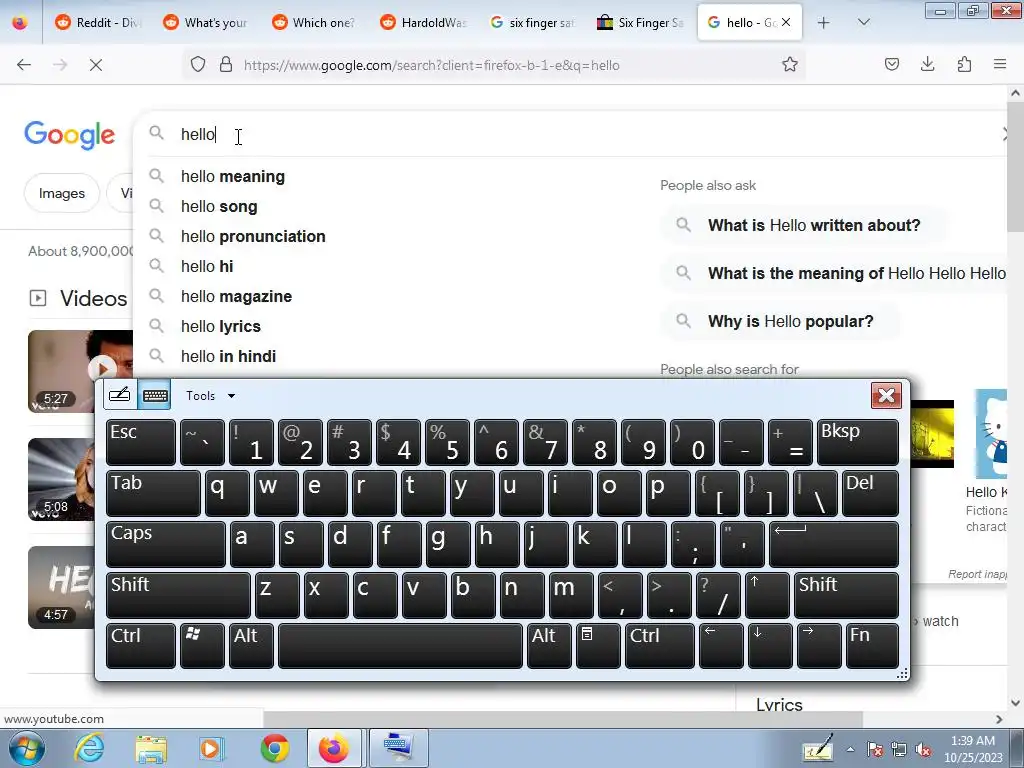The width and height of the screenshot is (1024, 768).
Task: Click the muted volume tray icon
Action: [923, 750]
